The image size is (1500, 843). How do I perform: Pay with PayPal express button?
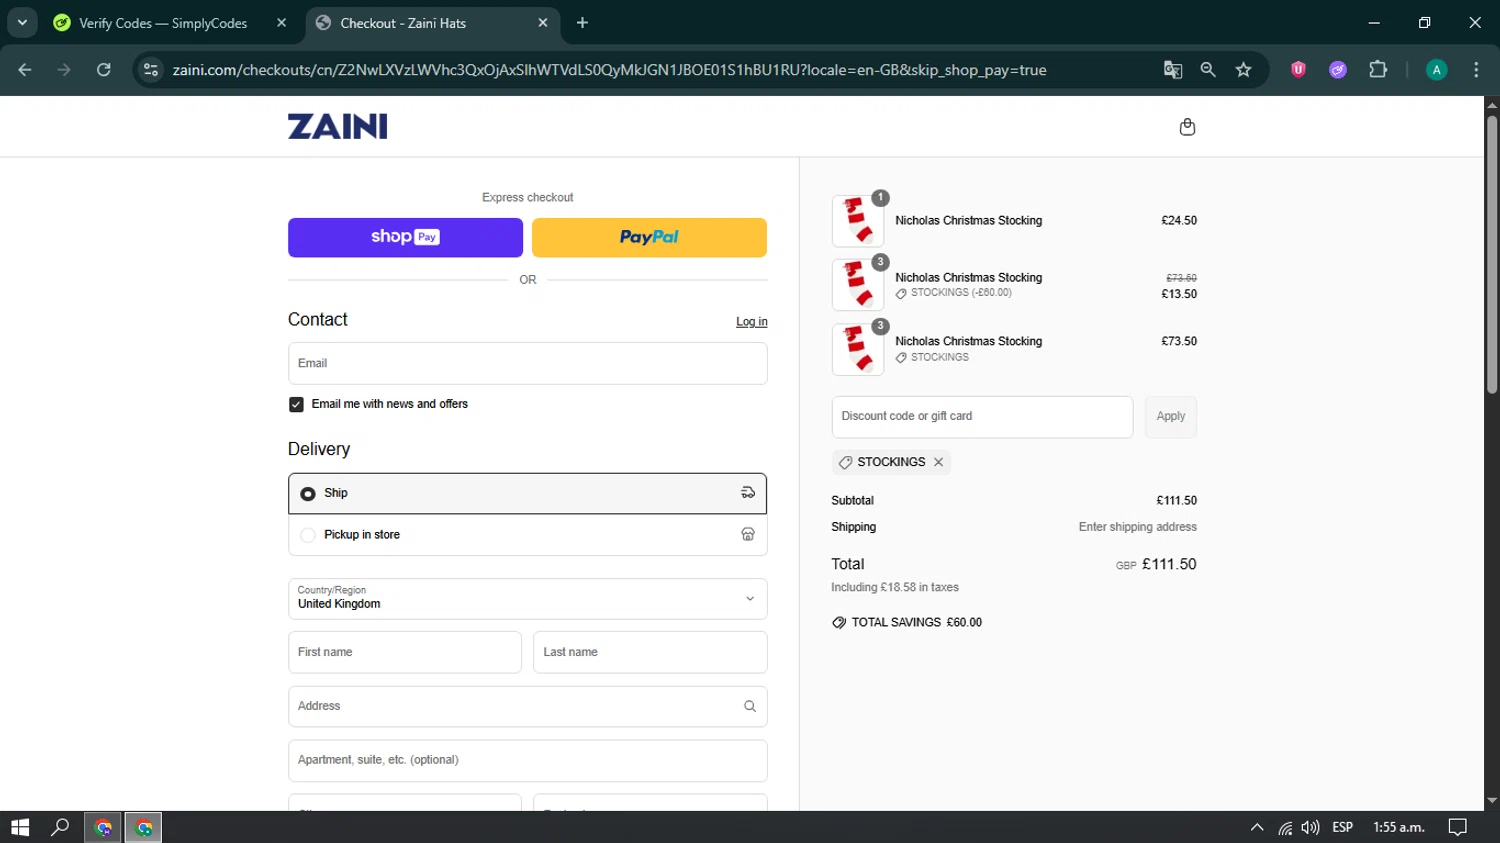pyautogui.click(x=649, y=237)
